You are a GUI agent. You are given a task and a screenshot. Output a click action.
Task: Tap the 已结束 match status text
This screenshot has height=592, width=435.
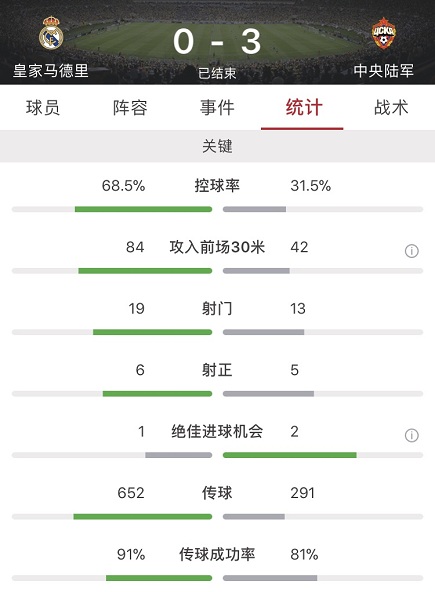click(x=217, y=73)
